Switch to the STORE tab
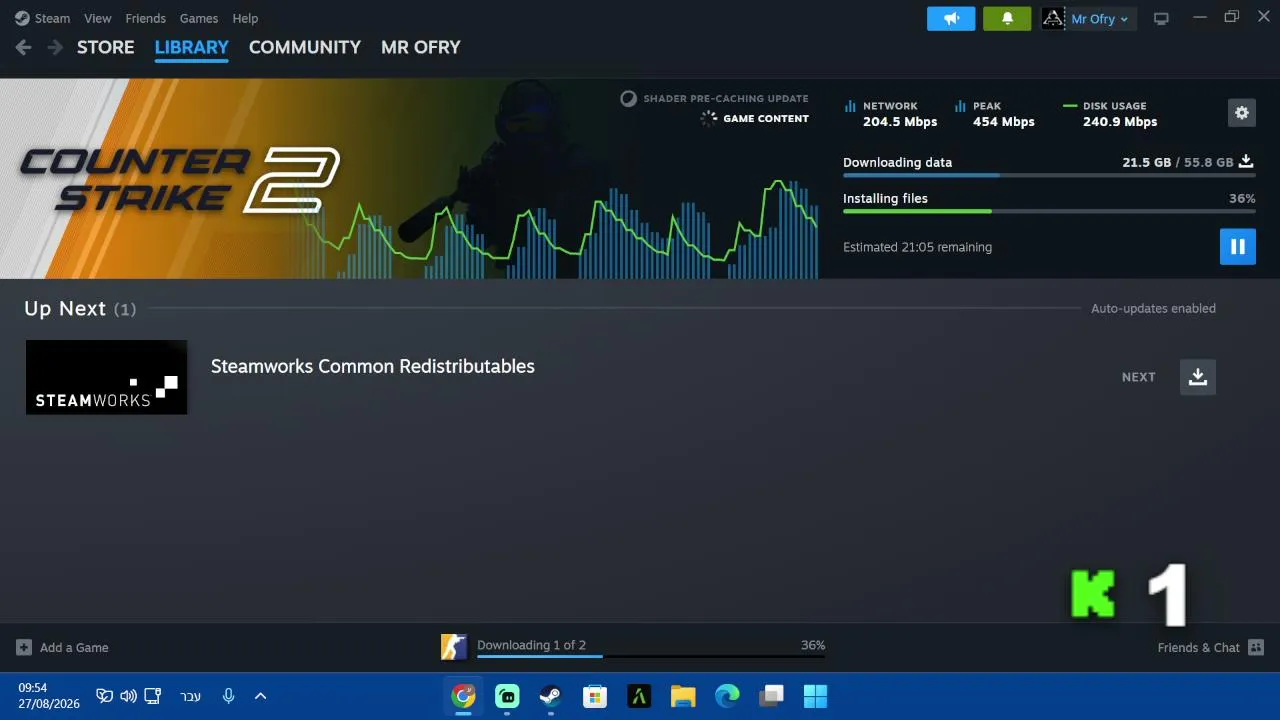This screenshot has width=1280, height=720. (106, 47)
